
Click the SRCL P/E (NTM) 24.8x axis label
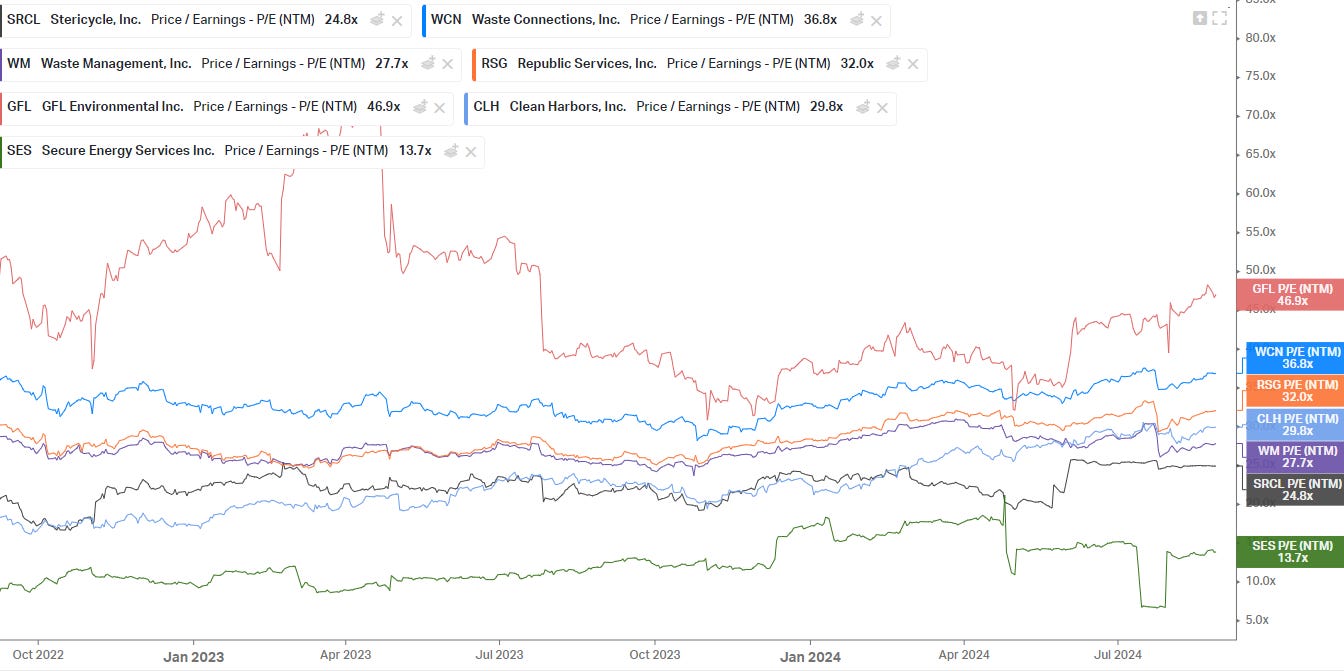click(1296, 489)
